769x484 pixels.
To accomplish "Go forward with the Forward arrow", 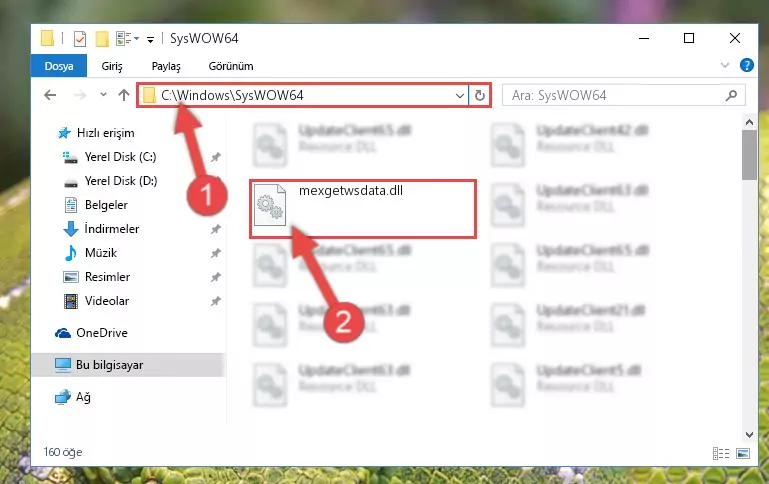I will 79,95.
